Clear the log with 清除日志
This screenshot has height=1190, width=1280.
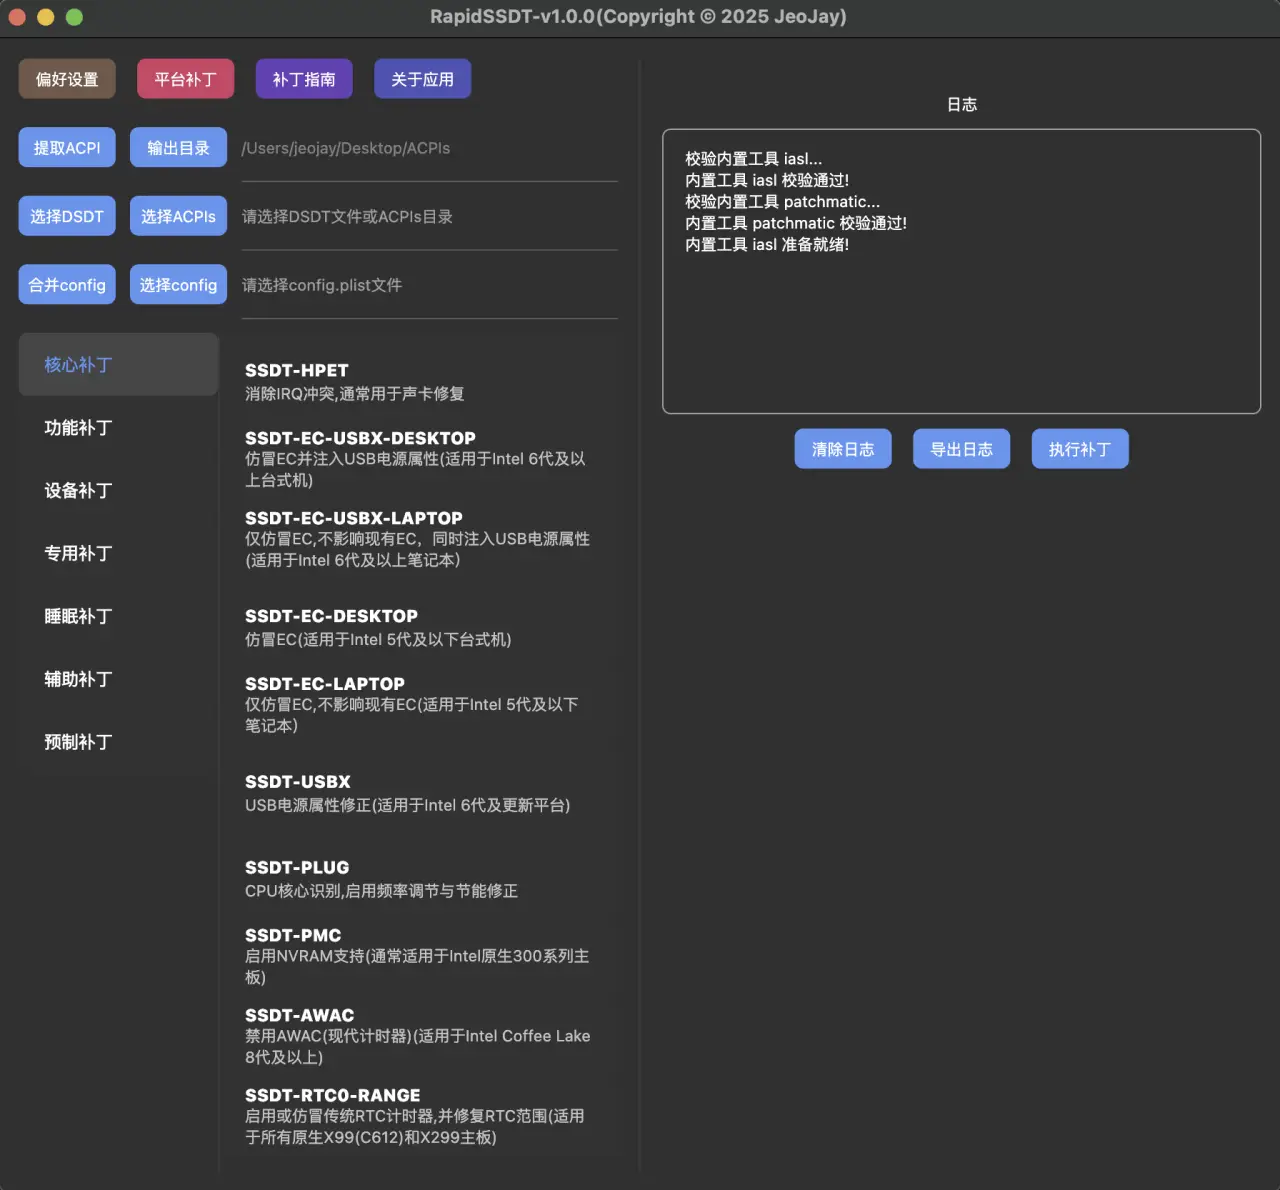843,449
